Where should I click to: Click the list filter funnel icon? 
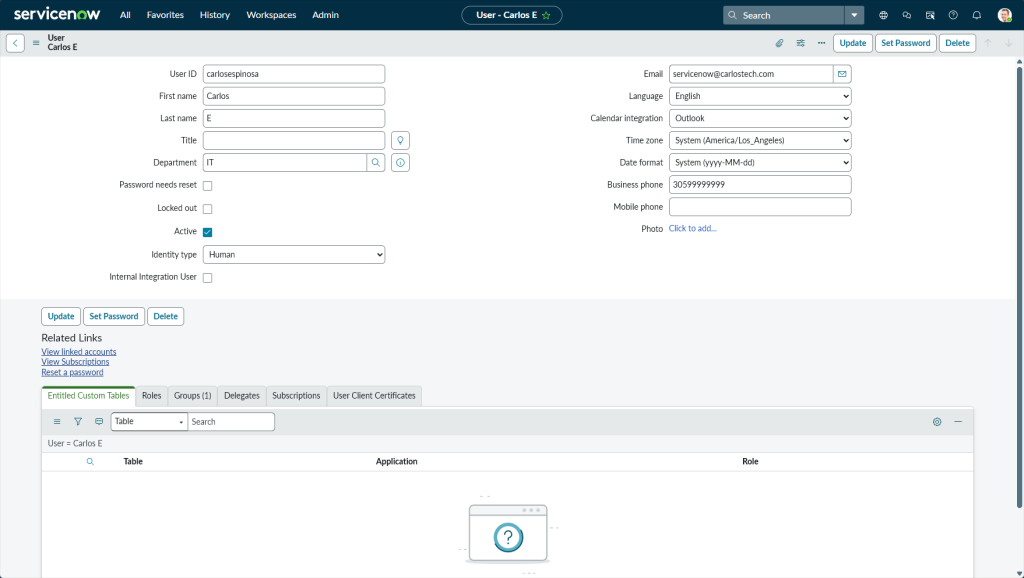coord(78,422)
